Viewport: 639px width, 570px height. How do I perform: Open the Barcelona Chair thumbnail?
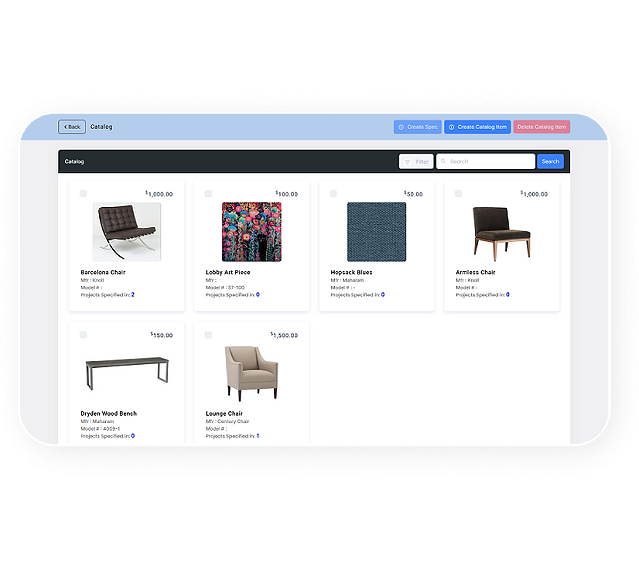[x=127, y=232]
